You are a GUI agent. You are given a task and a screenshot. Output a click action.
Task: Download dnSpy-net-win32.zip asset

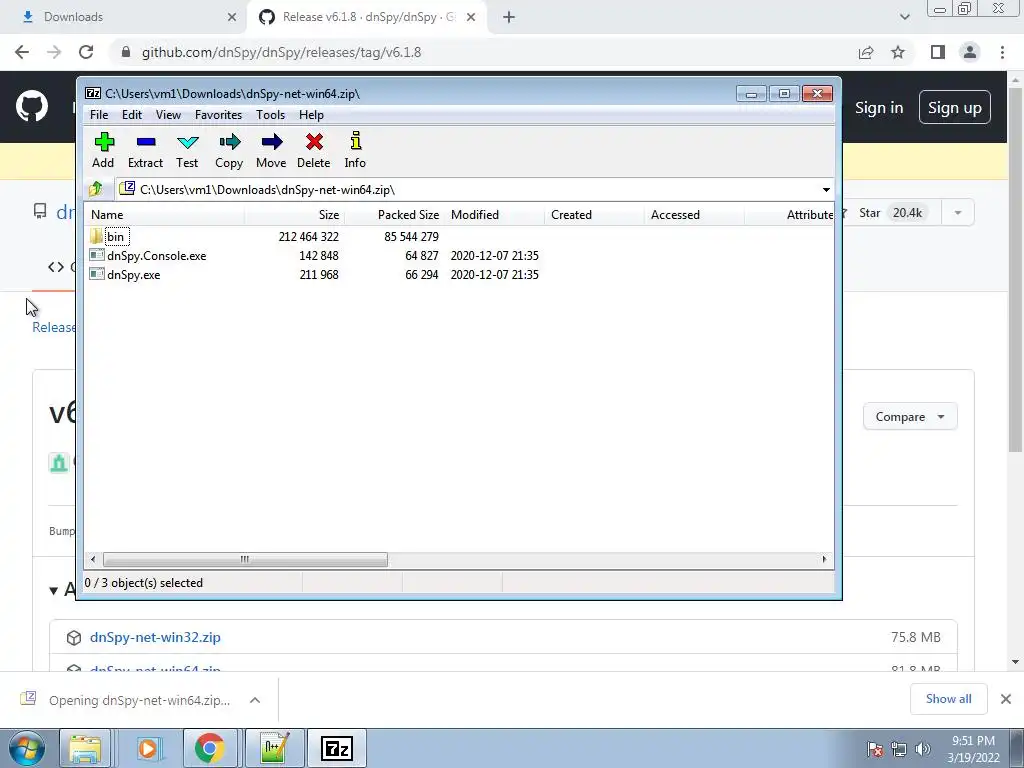pos(155,637)
